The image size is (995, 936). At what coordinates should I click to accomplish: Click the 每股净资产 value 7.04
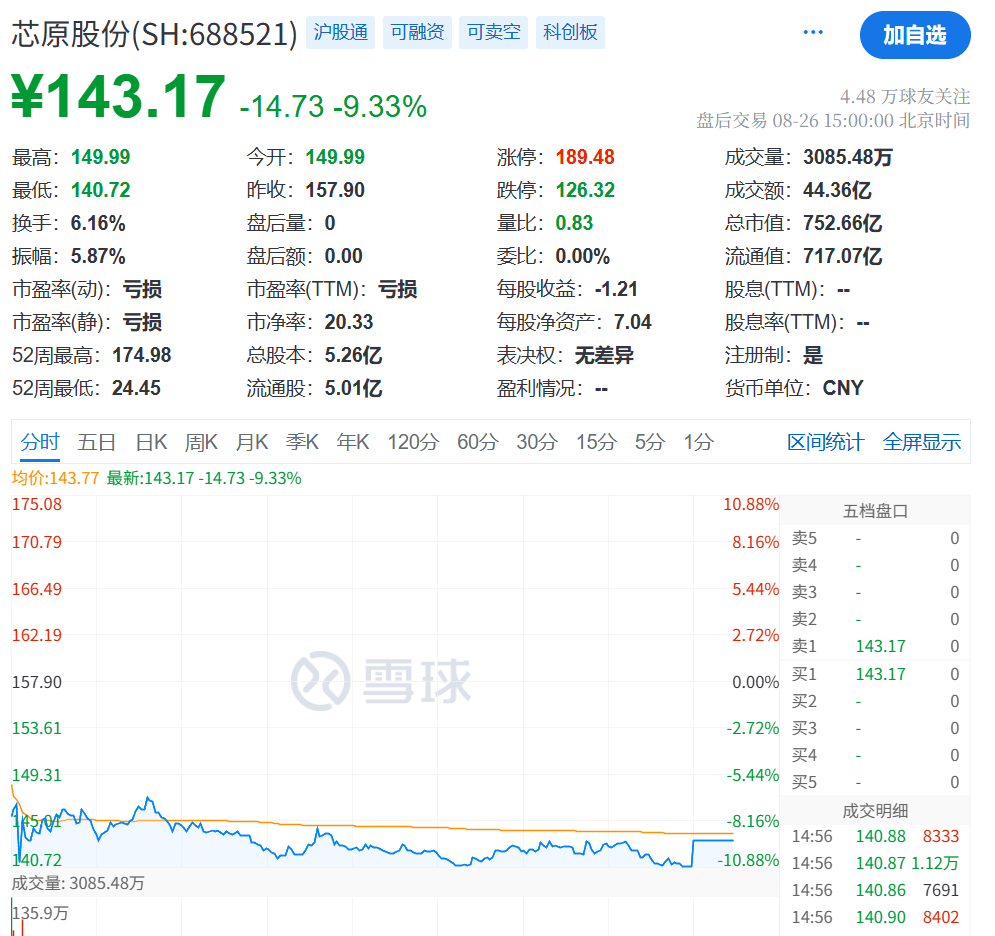(x=633, y=322)
